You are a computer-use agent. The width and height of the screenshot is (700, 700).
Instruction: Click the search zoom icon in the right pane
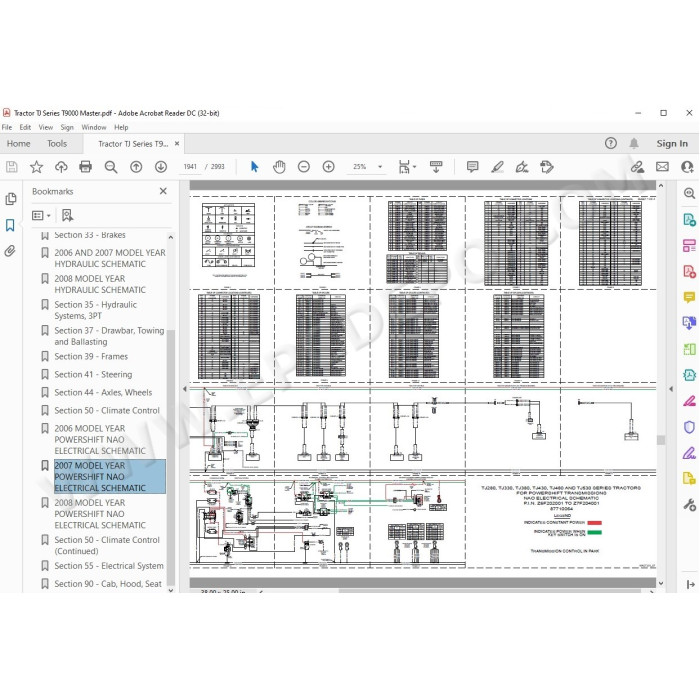pyautogui.click(x=689, y=193)
